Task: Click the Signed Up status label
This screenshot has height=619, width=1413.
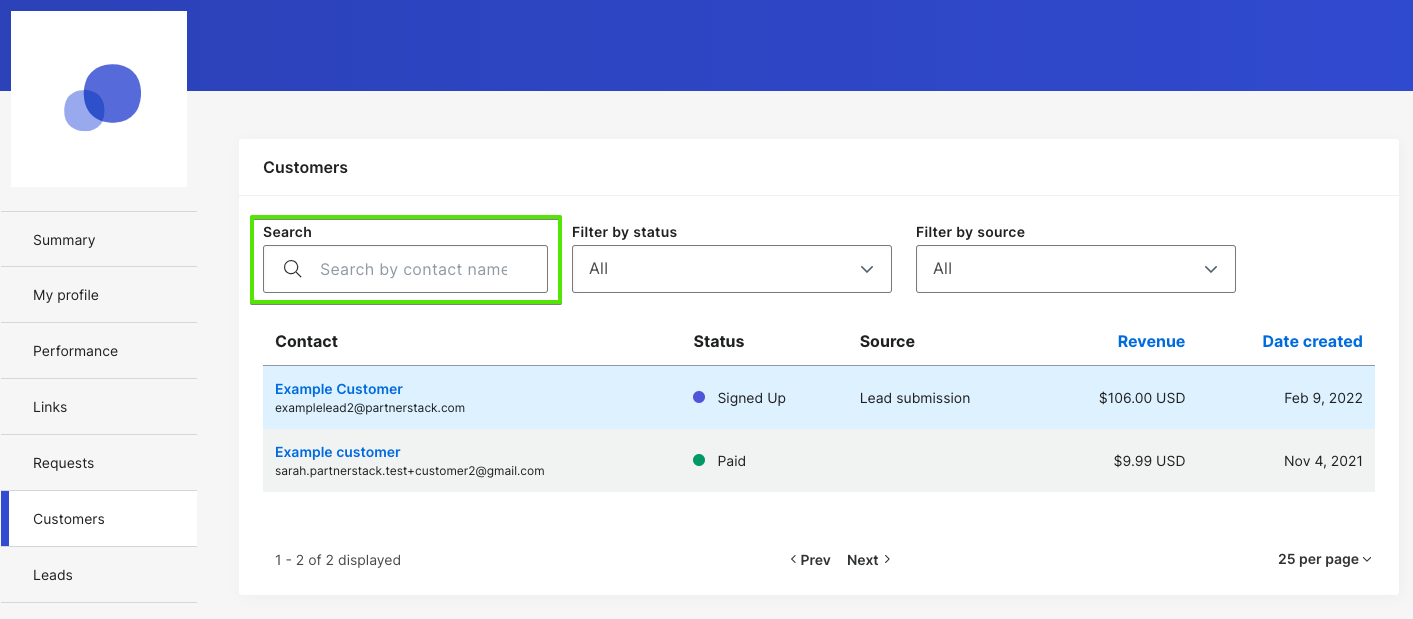Action: pos(751,398)
